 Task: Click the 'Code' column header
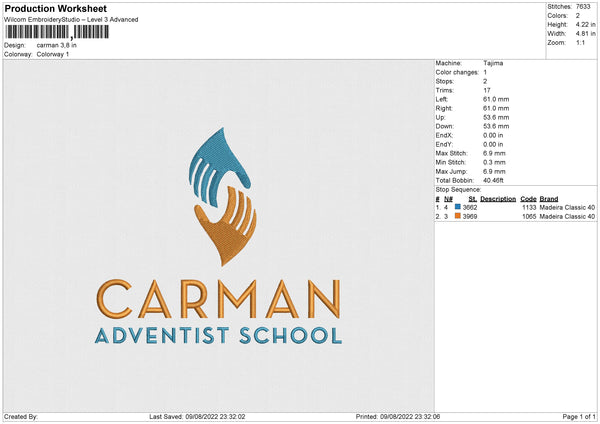click(x=528, y=199)
